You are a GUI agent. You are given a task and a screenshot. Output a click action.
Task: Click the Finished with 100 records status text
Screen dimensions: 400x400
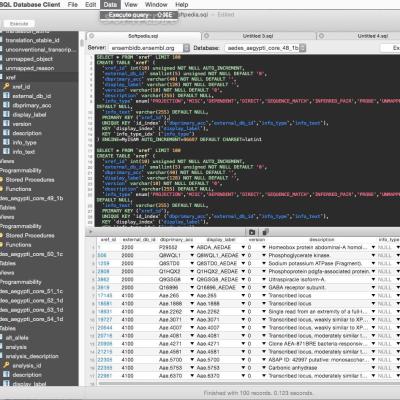point(258,393)
